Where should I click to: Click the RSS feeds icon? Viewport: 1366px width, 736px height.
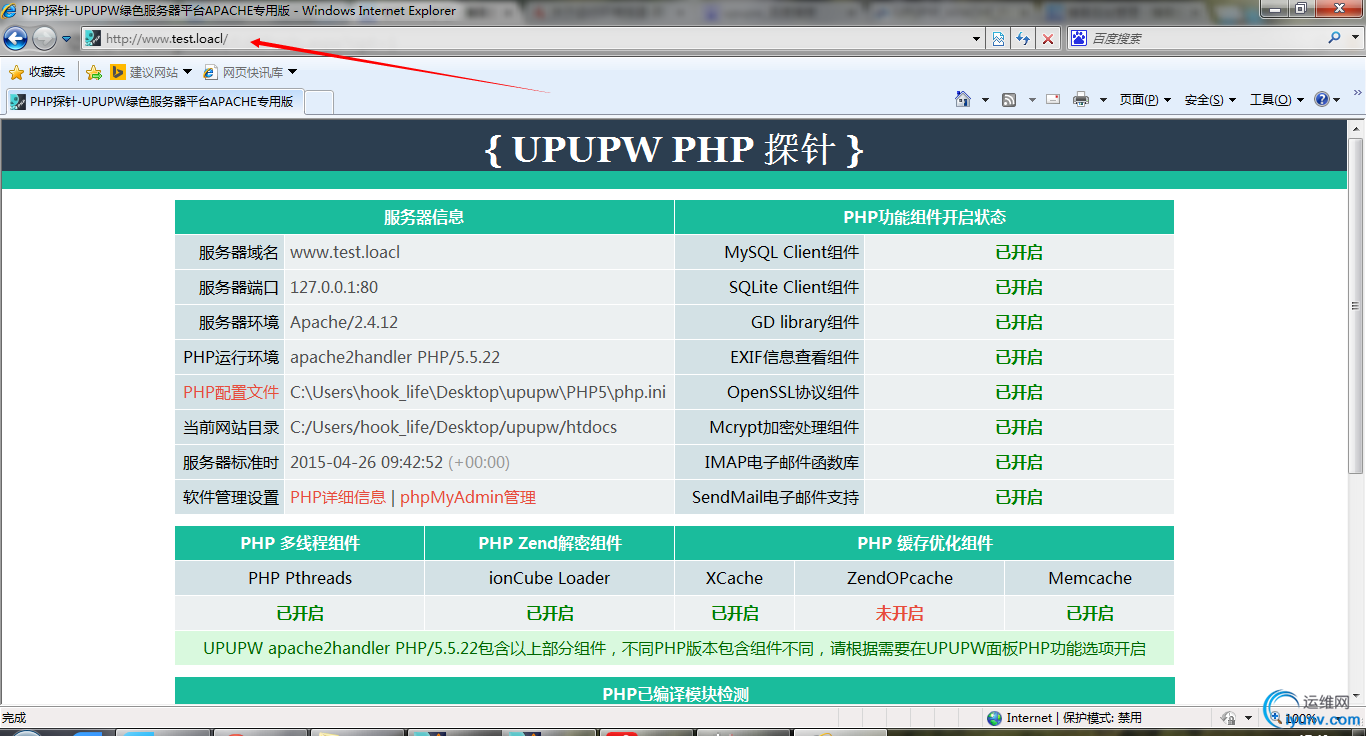point(1010,99)
